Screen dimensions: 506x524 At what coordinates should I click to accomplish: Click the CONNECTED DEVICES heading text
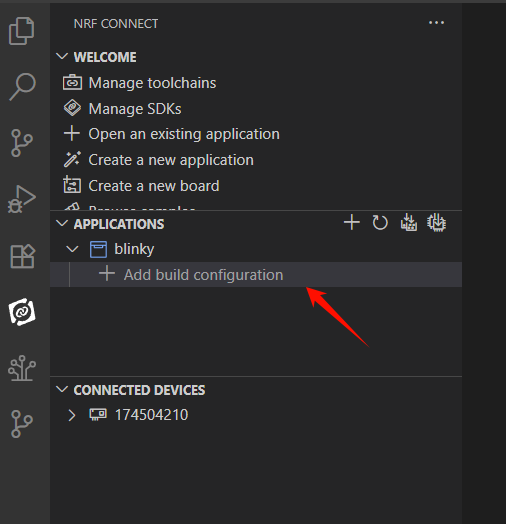139,390
